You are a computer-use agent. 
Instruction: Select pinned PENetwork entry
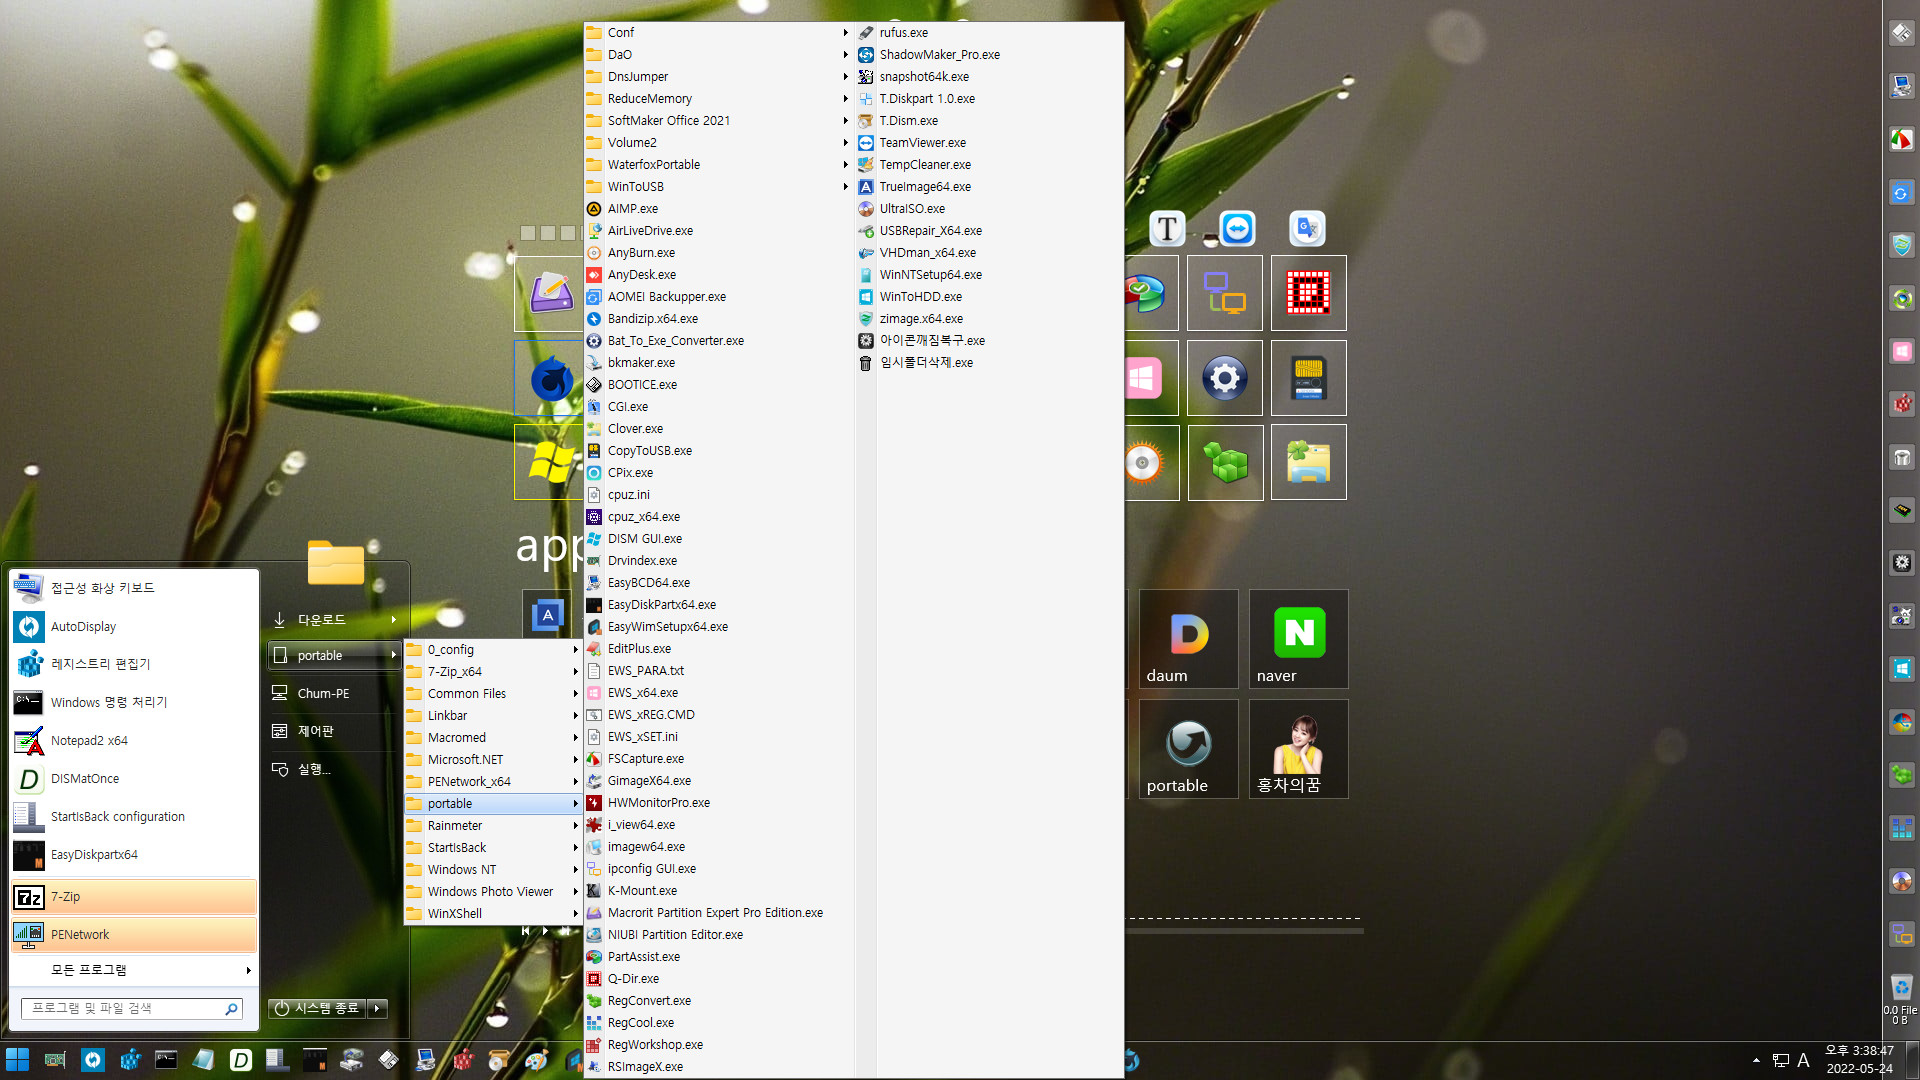pos(134,935)
